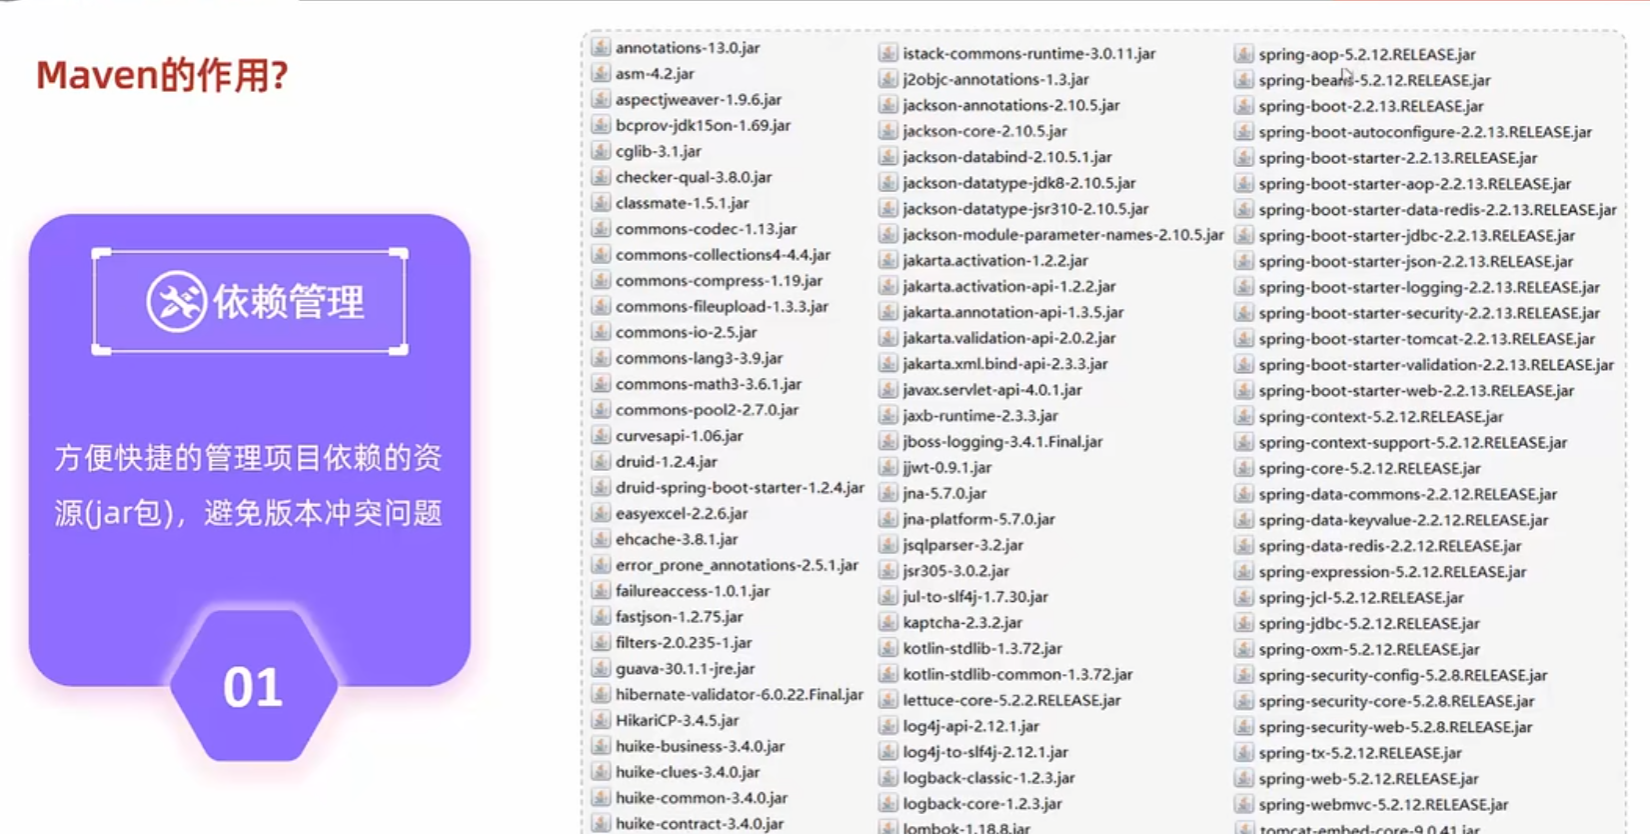Select file spring-boot-starter-tomcat-2.2.13.RELEASE.jar
Screen dimensions: 1650x834
point(1427,339)
